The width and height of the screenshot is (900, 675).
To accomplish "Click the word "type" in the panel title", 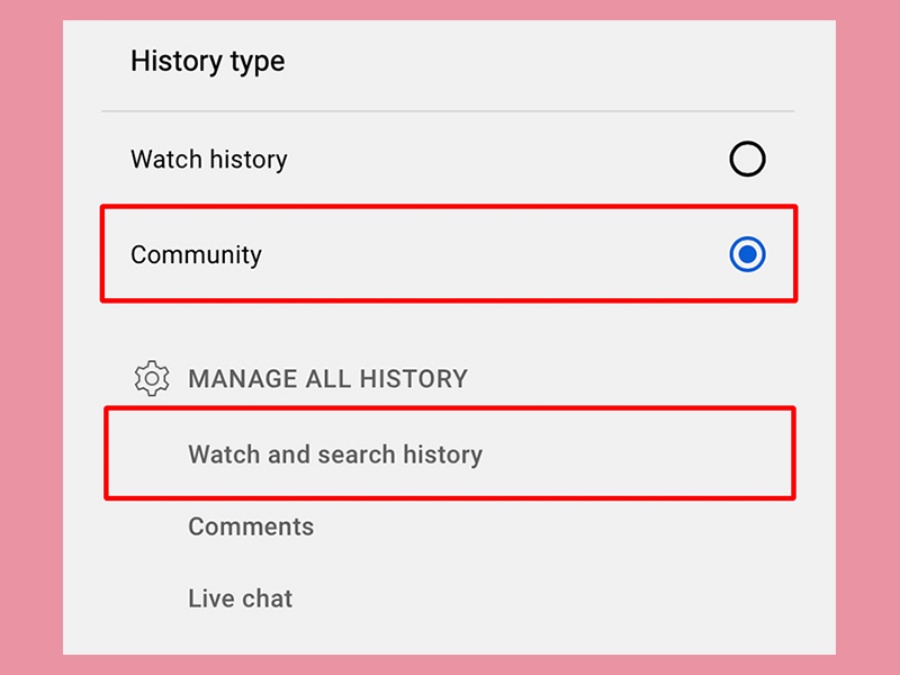I will coord(258,62).
